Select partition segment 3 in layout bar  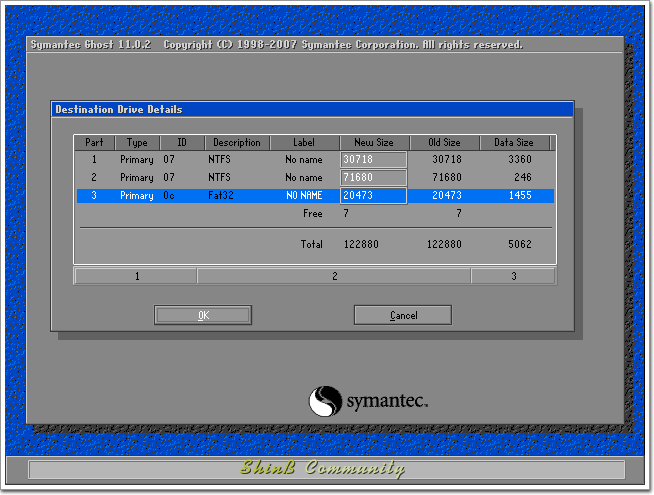(513, 276)
